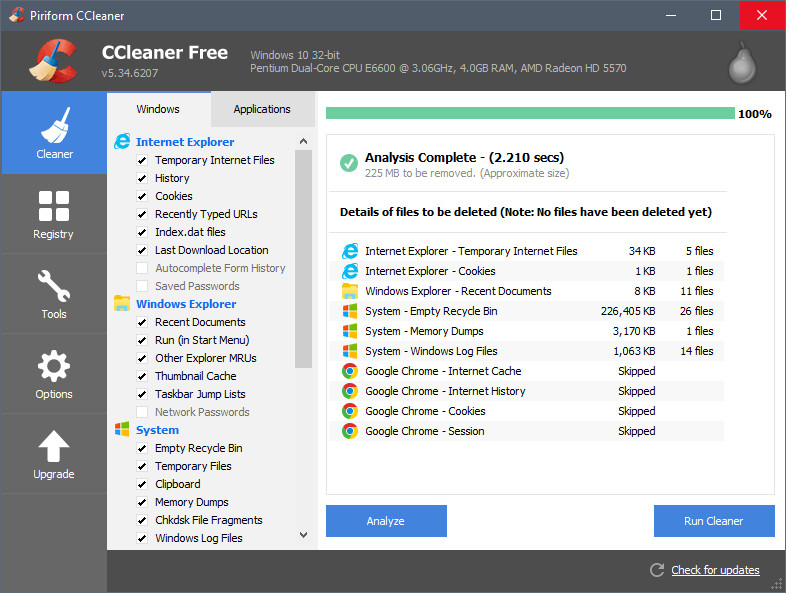Uncheck Temporary Internet Files checkbox
786x593 pixels.
coord(142,160)
